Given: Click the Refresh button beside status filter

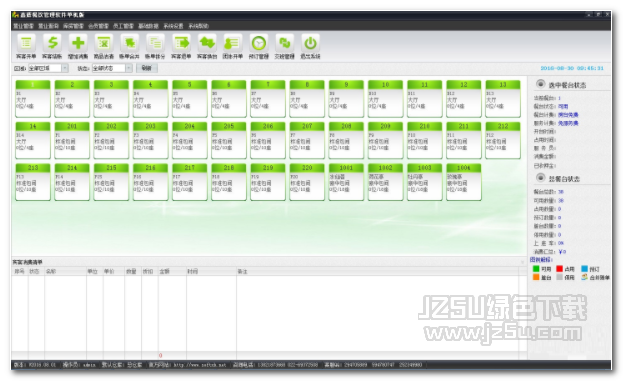Looking at the screenshot, I should (x=147, y=68).
